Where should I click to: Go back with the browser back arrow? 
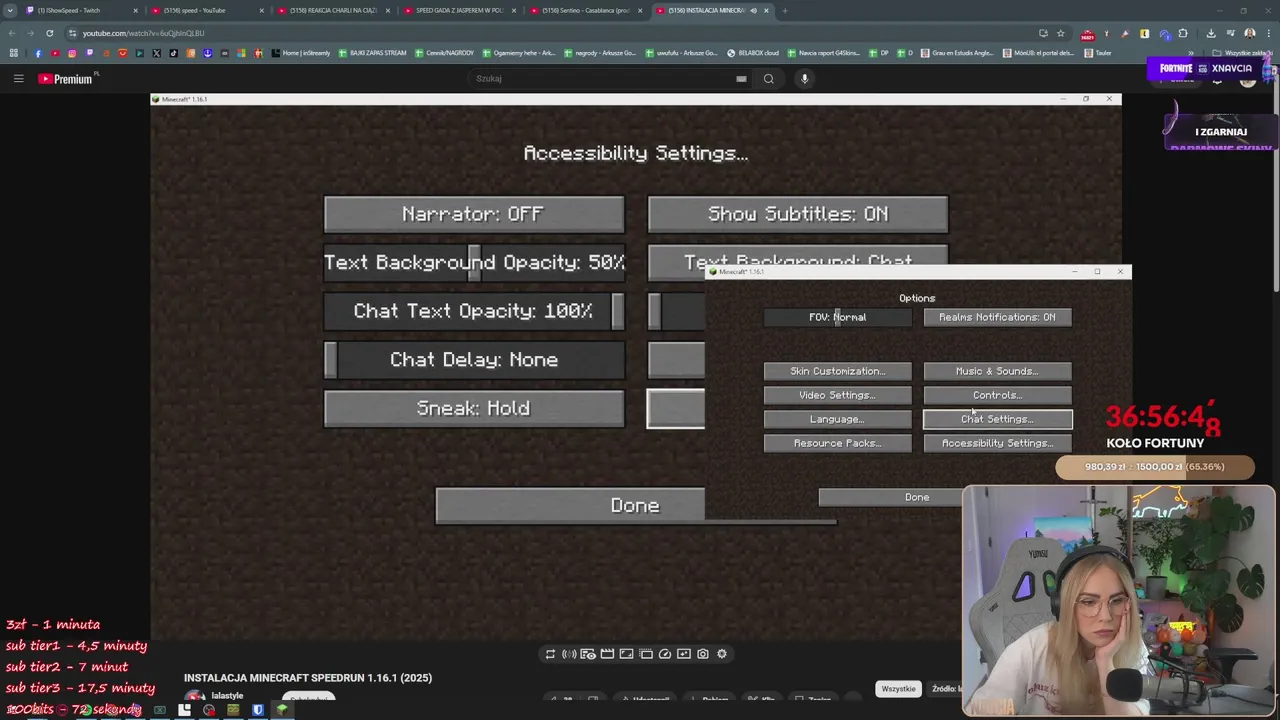coord(11,33)
